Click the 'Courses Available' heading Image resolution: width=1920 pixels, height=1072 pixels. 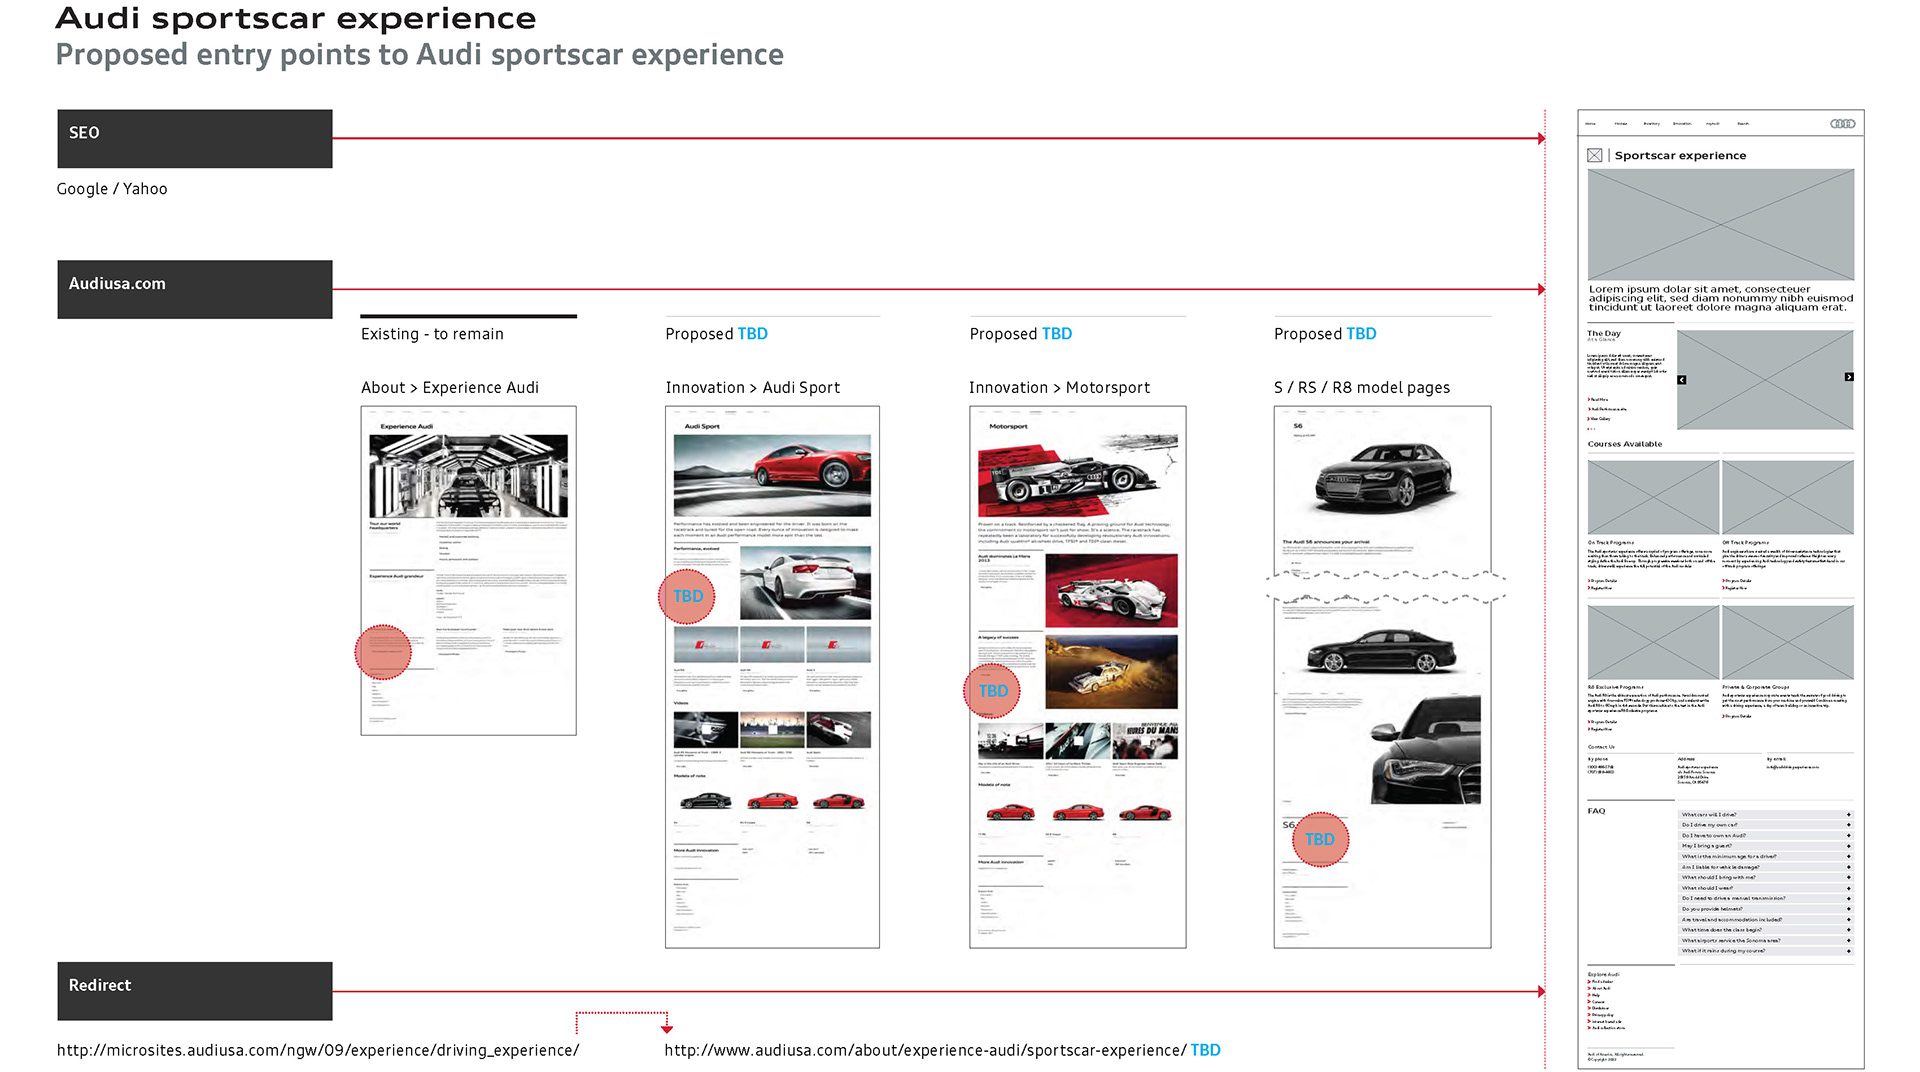pyautogui.click(x=1625, y=444)
